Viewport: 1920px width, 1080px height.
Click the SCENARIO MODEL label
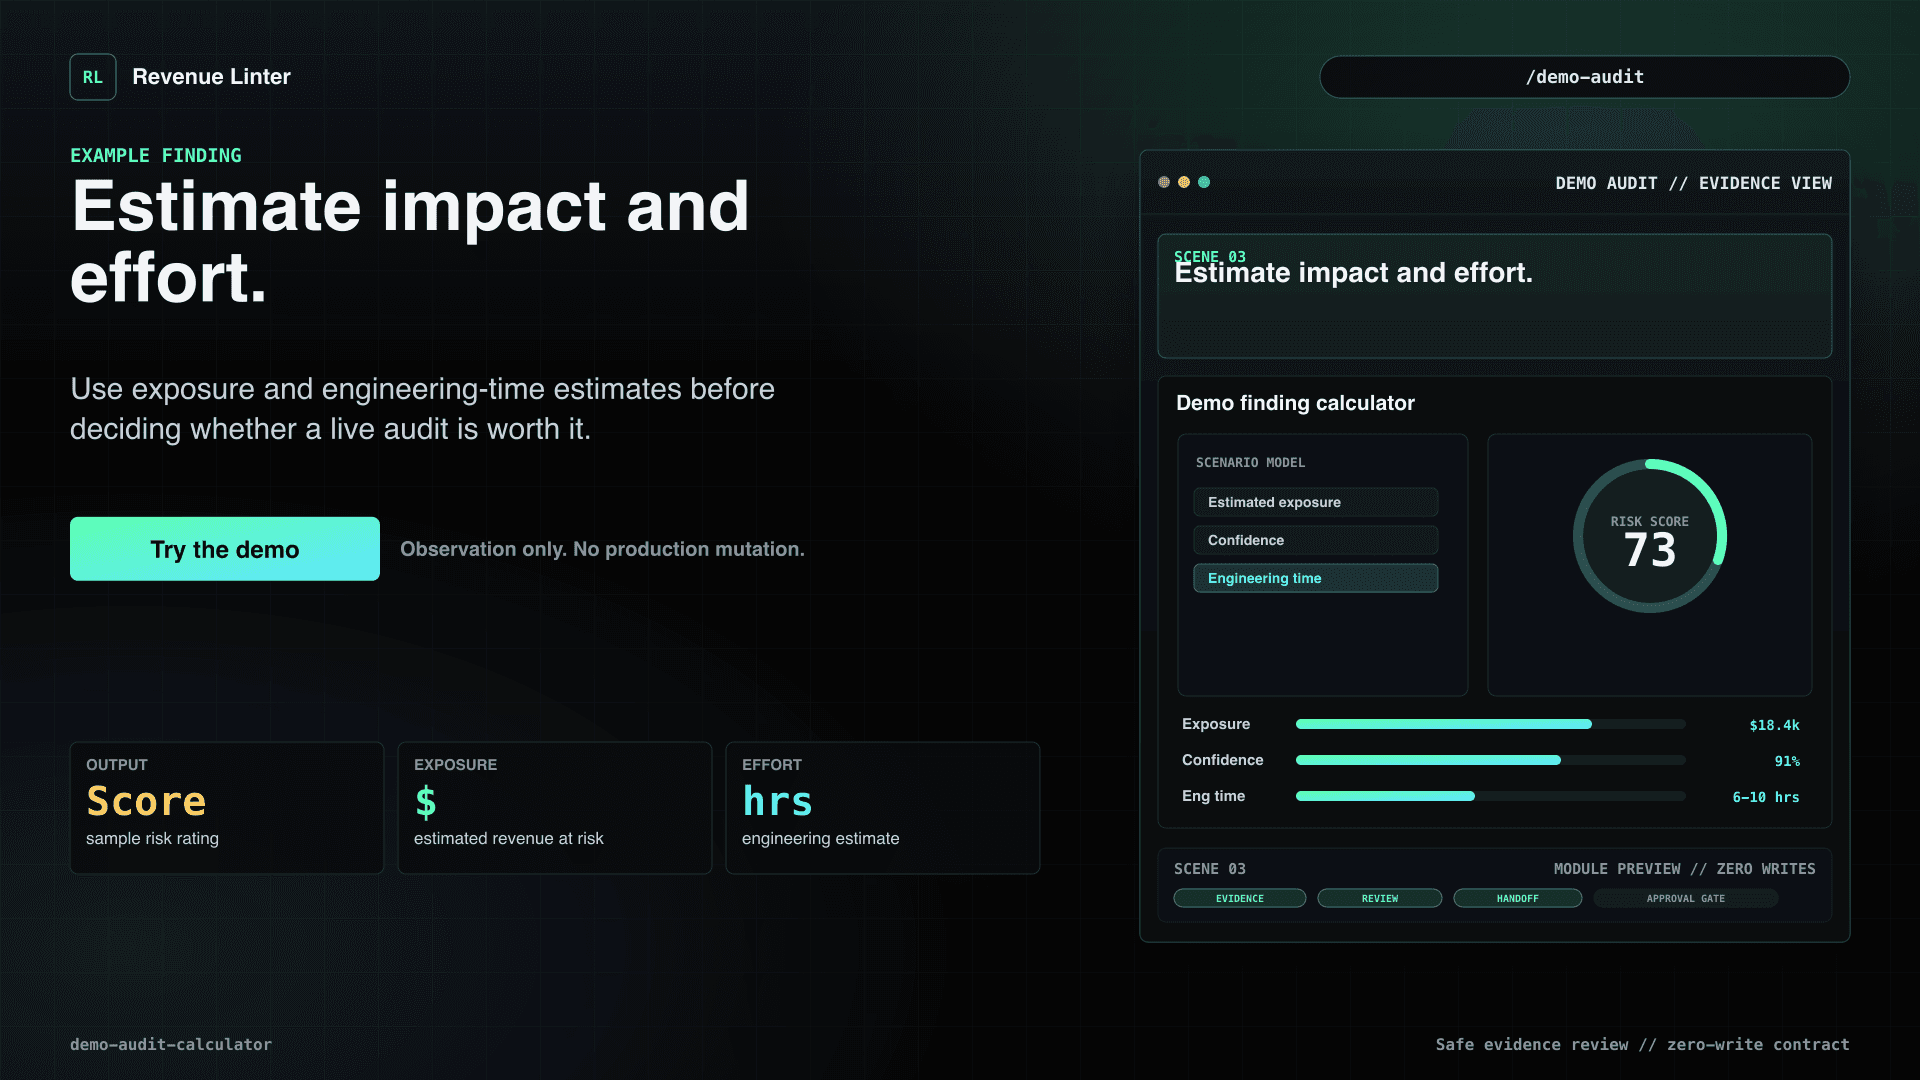(x=1250, y=462)
